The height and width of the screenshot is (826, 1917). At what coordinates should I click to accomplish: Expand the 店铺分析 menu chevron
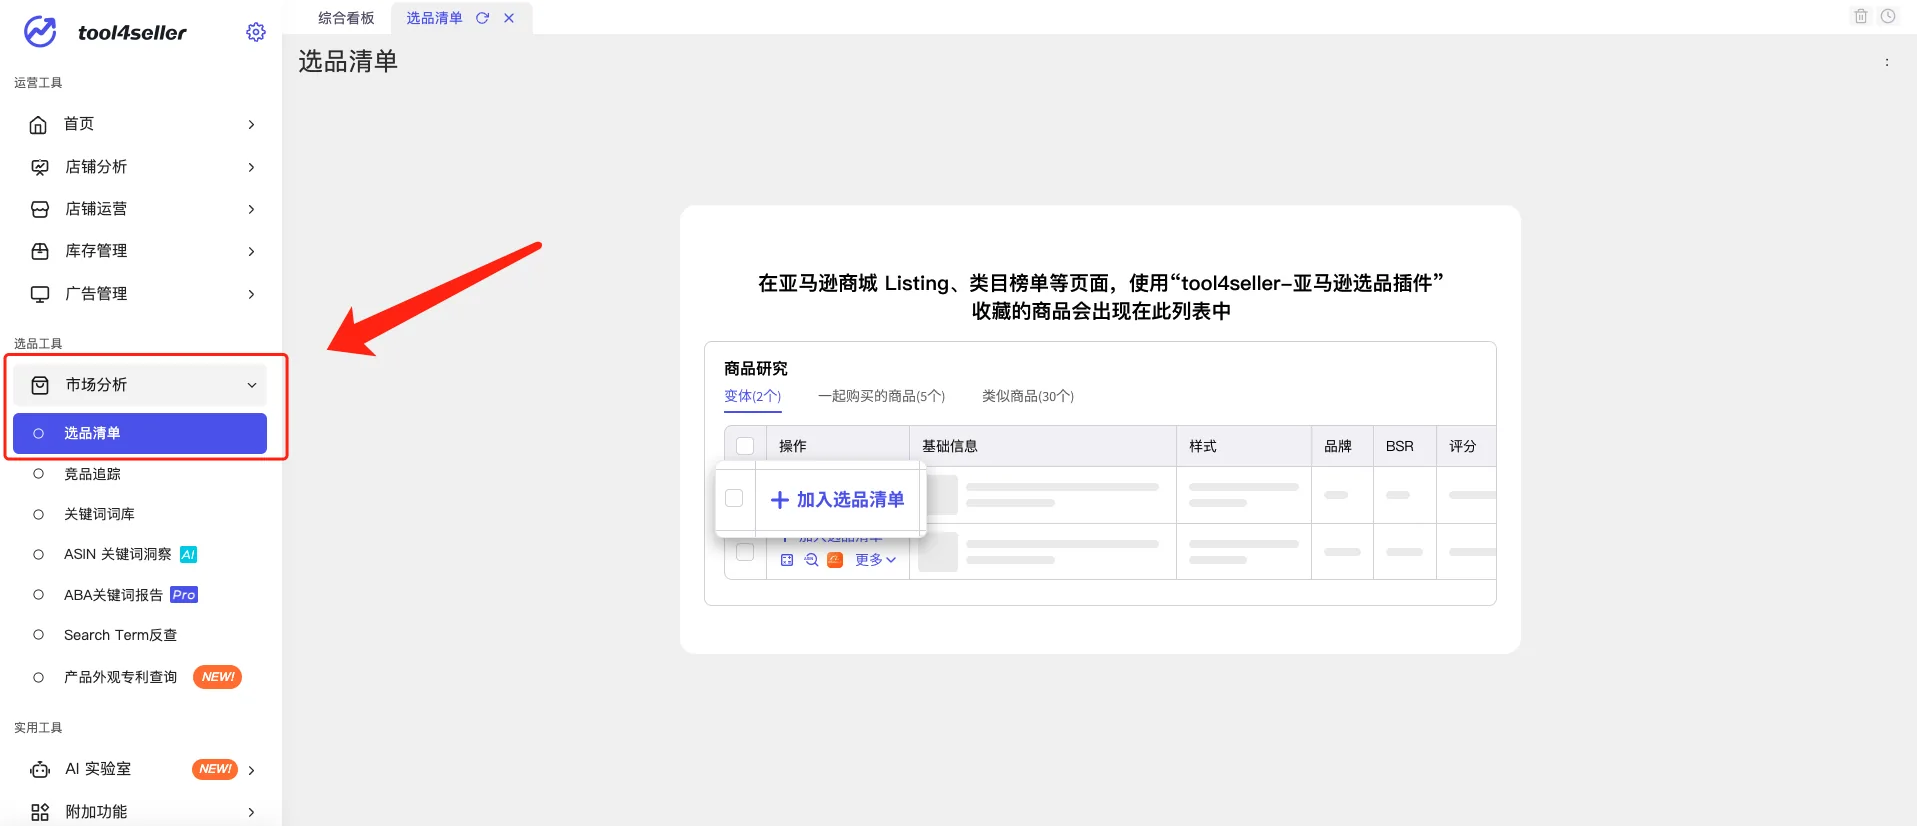pos(251,167)
